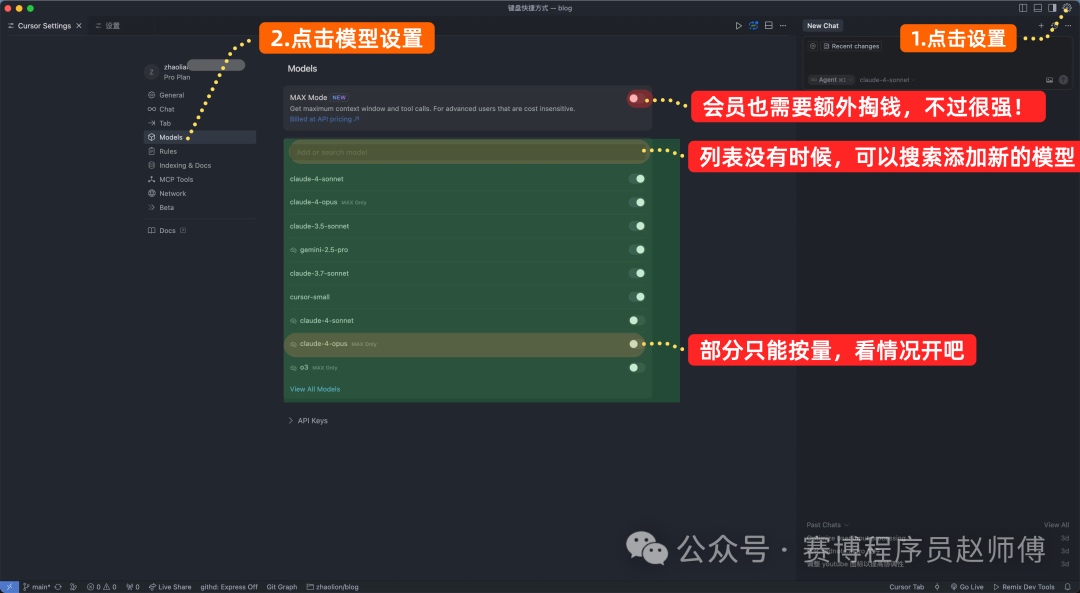
Task: Click the Cursor Tab status bar item
Action: click(x=906, y=587)
